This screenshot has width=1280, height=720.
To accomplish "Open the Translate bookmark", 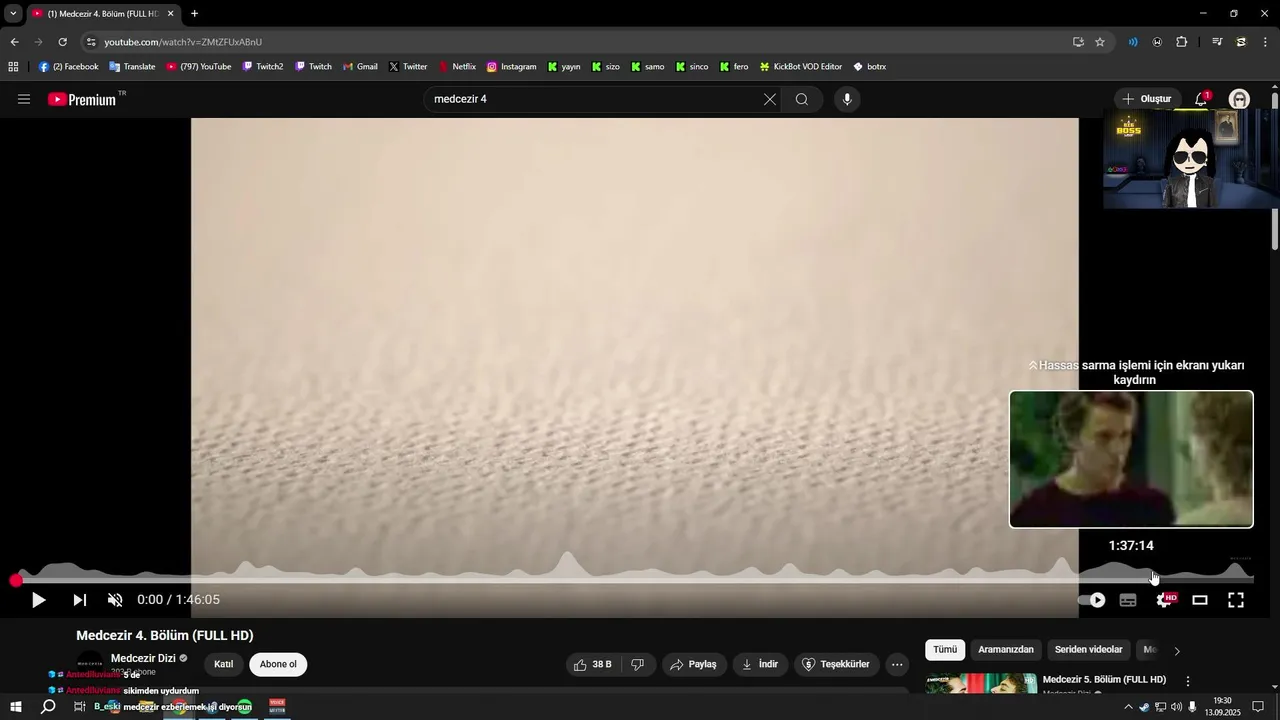I will [x=132, y=67].
